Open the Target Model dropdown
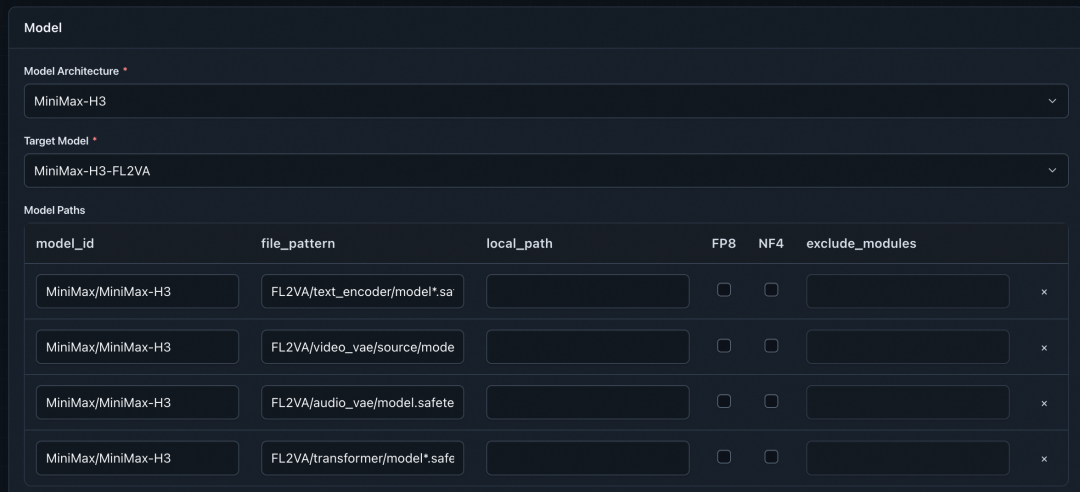Image resolution: width=1080 pixels, height=492 pixels. coord(546,170)
